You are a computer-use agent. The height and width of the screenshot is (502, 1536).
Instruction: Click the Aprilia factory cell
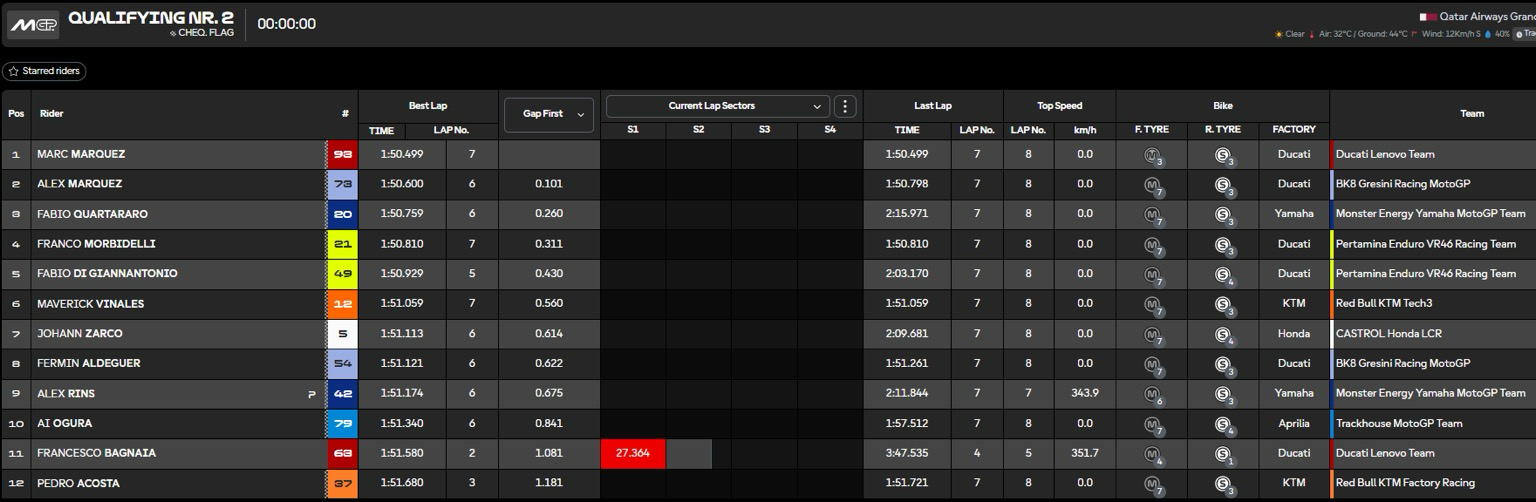coord(1294,424)
